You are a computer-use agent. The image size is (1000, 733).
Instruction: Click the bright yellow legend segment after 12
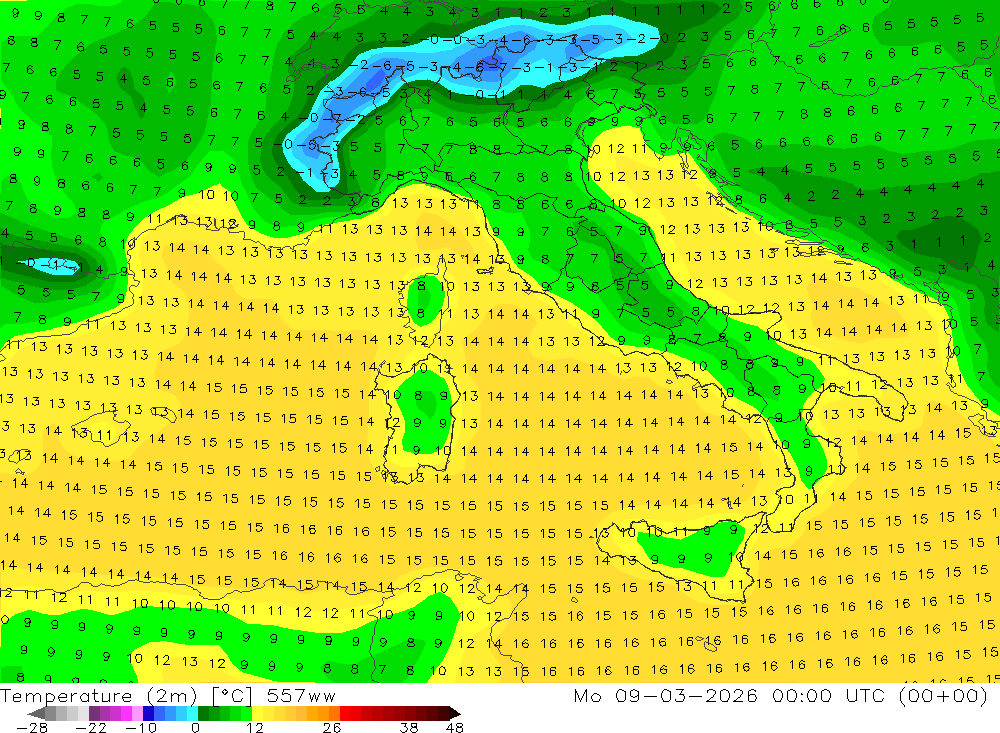(x=258, y=713)
